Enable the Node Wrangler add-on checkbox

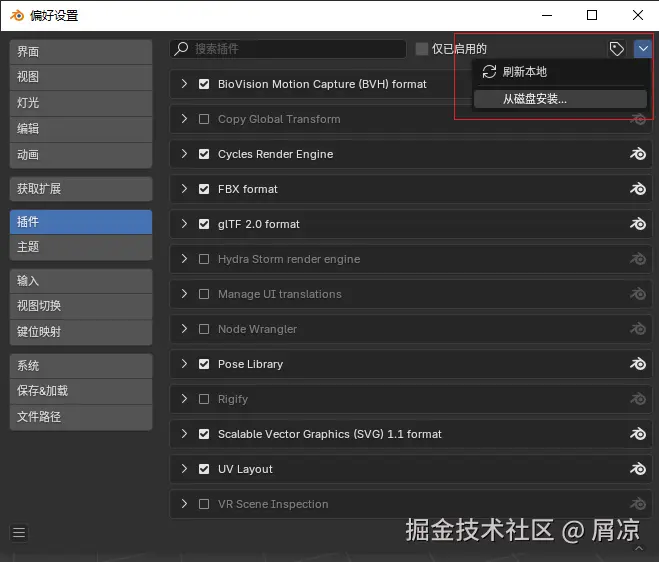point(204,329)
